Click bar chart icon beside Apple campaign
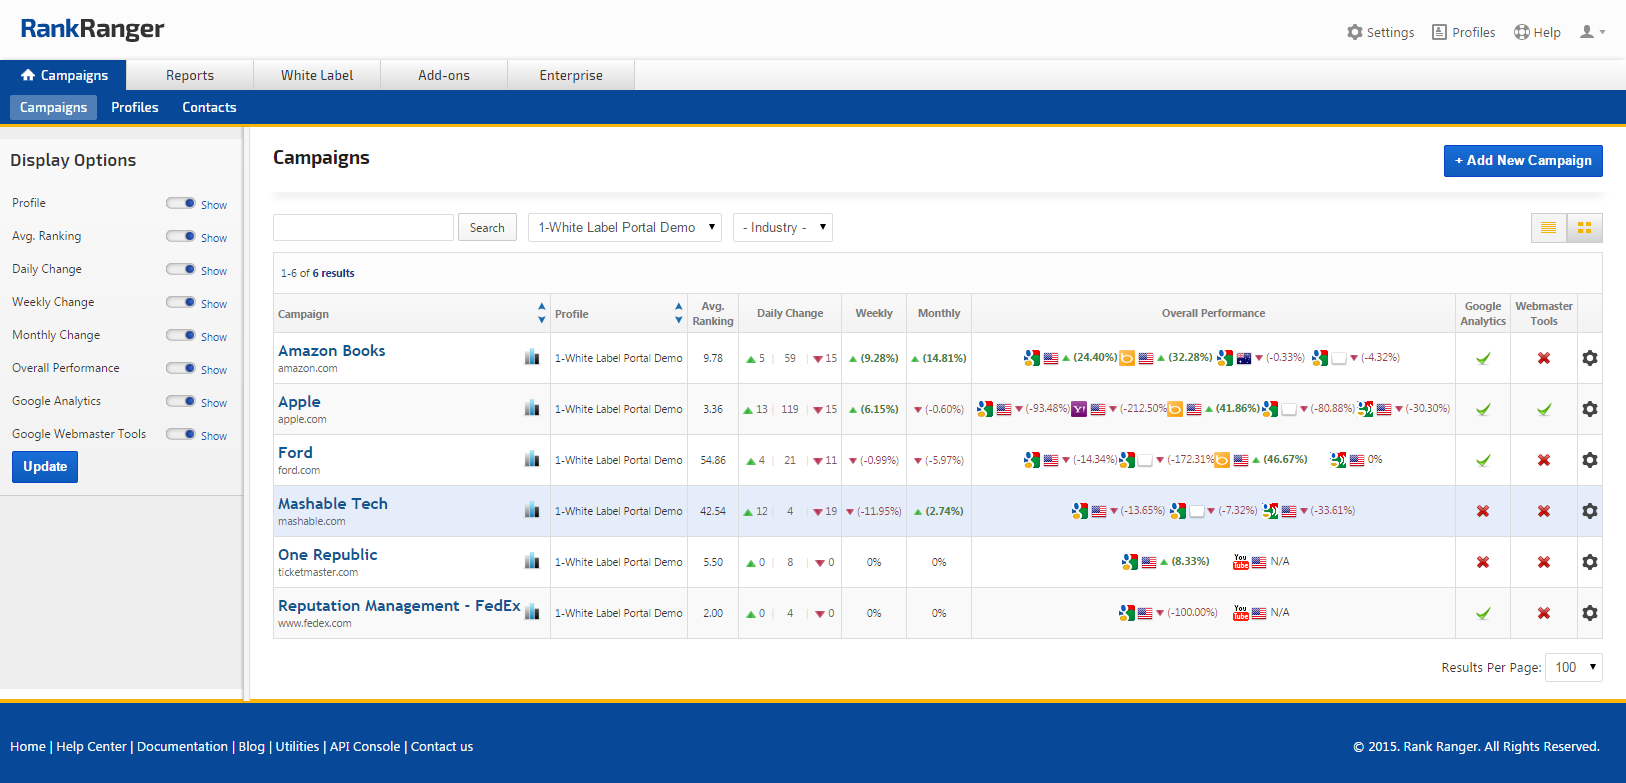Image resolution: width=1626 pixels, height=783 pixels. 532,408
